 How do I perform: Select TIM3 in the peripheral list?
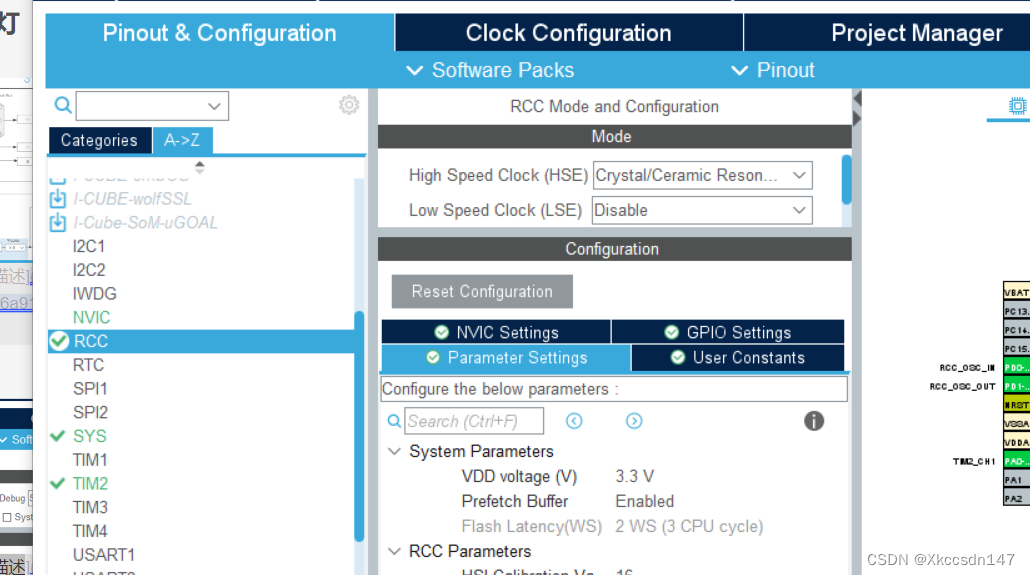click(90, 507)
